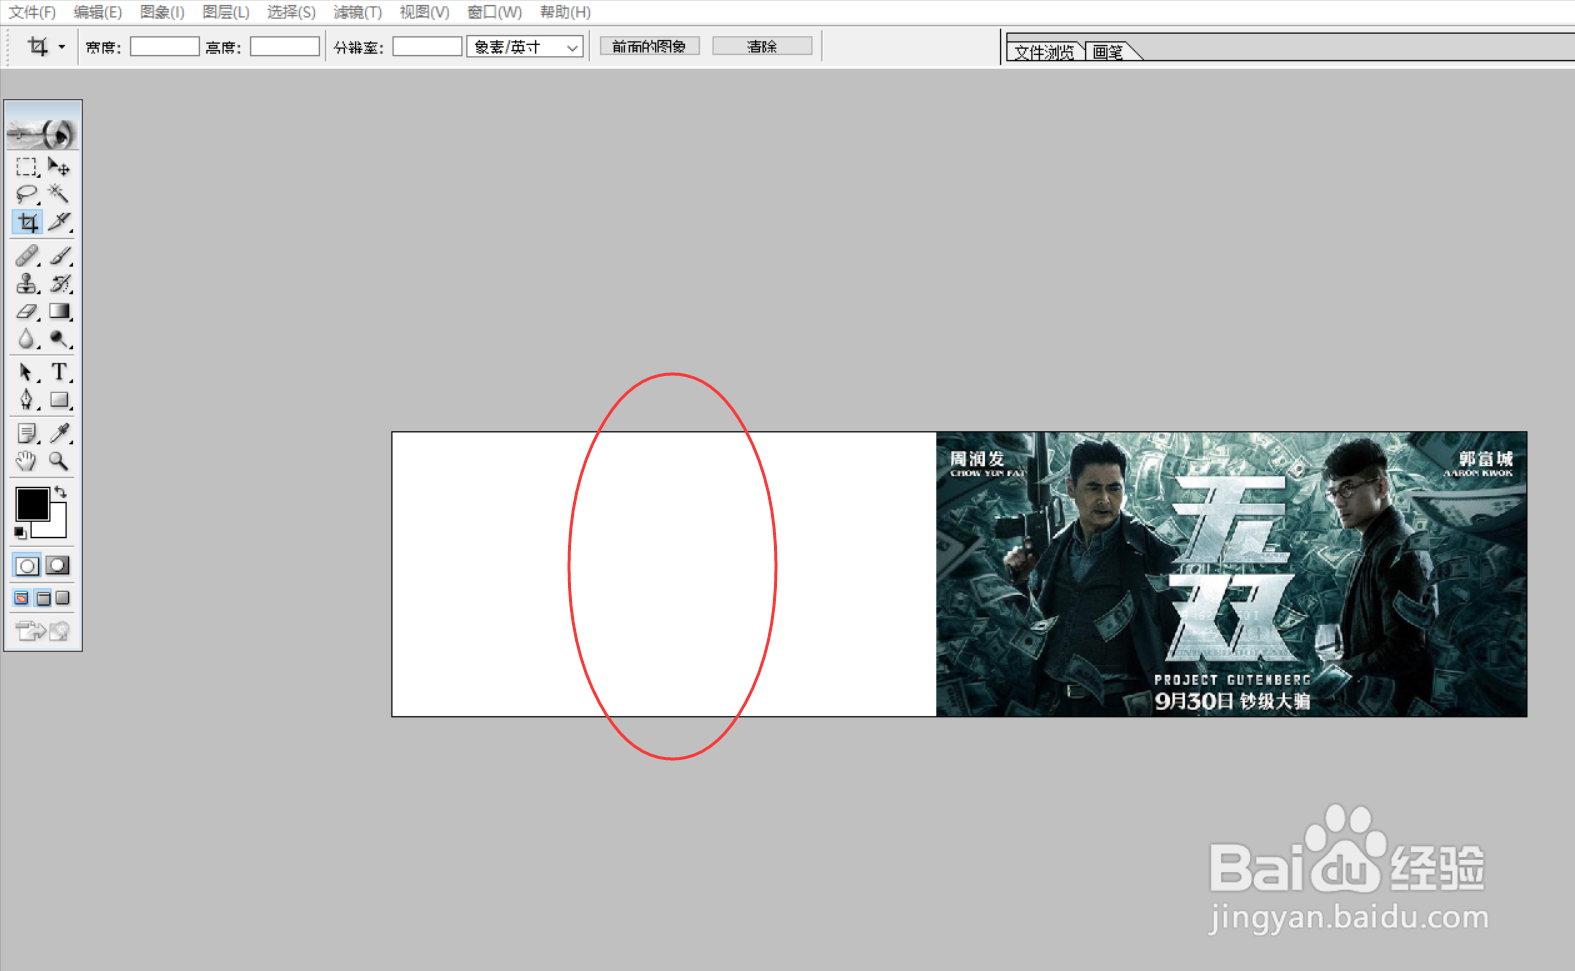Select the Clone Stamp tool
Screen dimensions: 1575x971
pyautogui.click(x=27, y=284)
